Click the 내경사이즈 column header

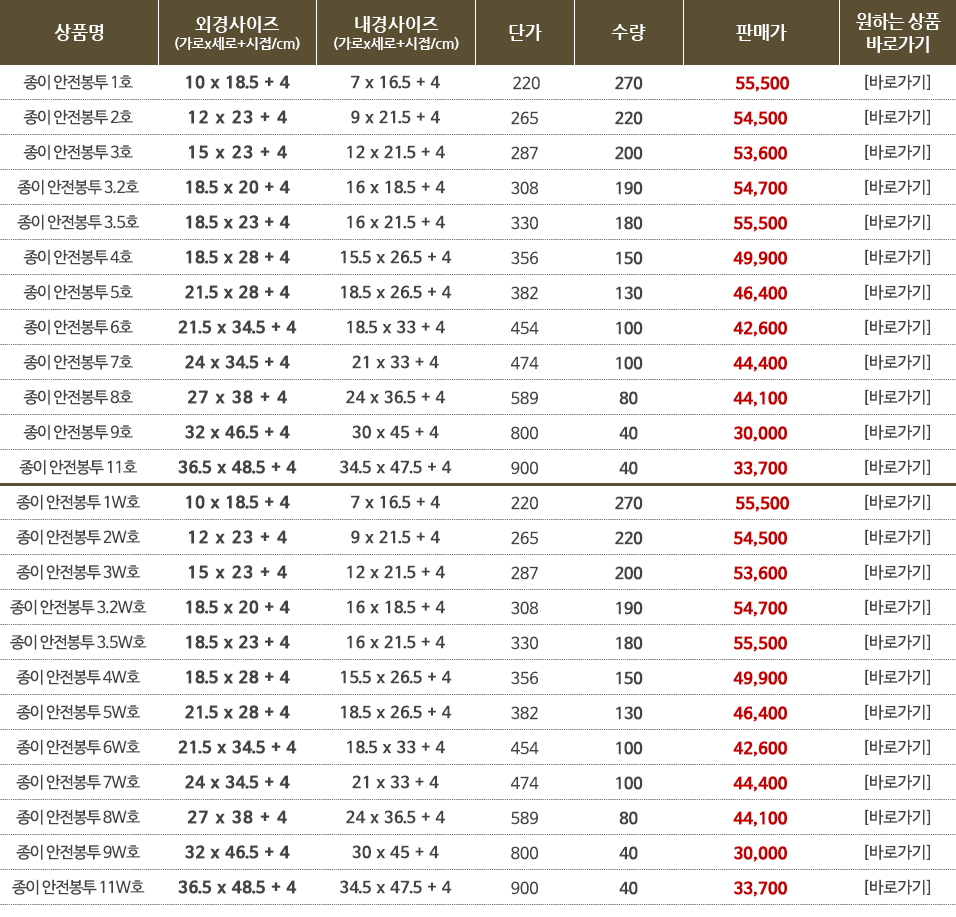tap(396, 32)
